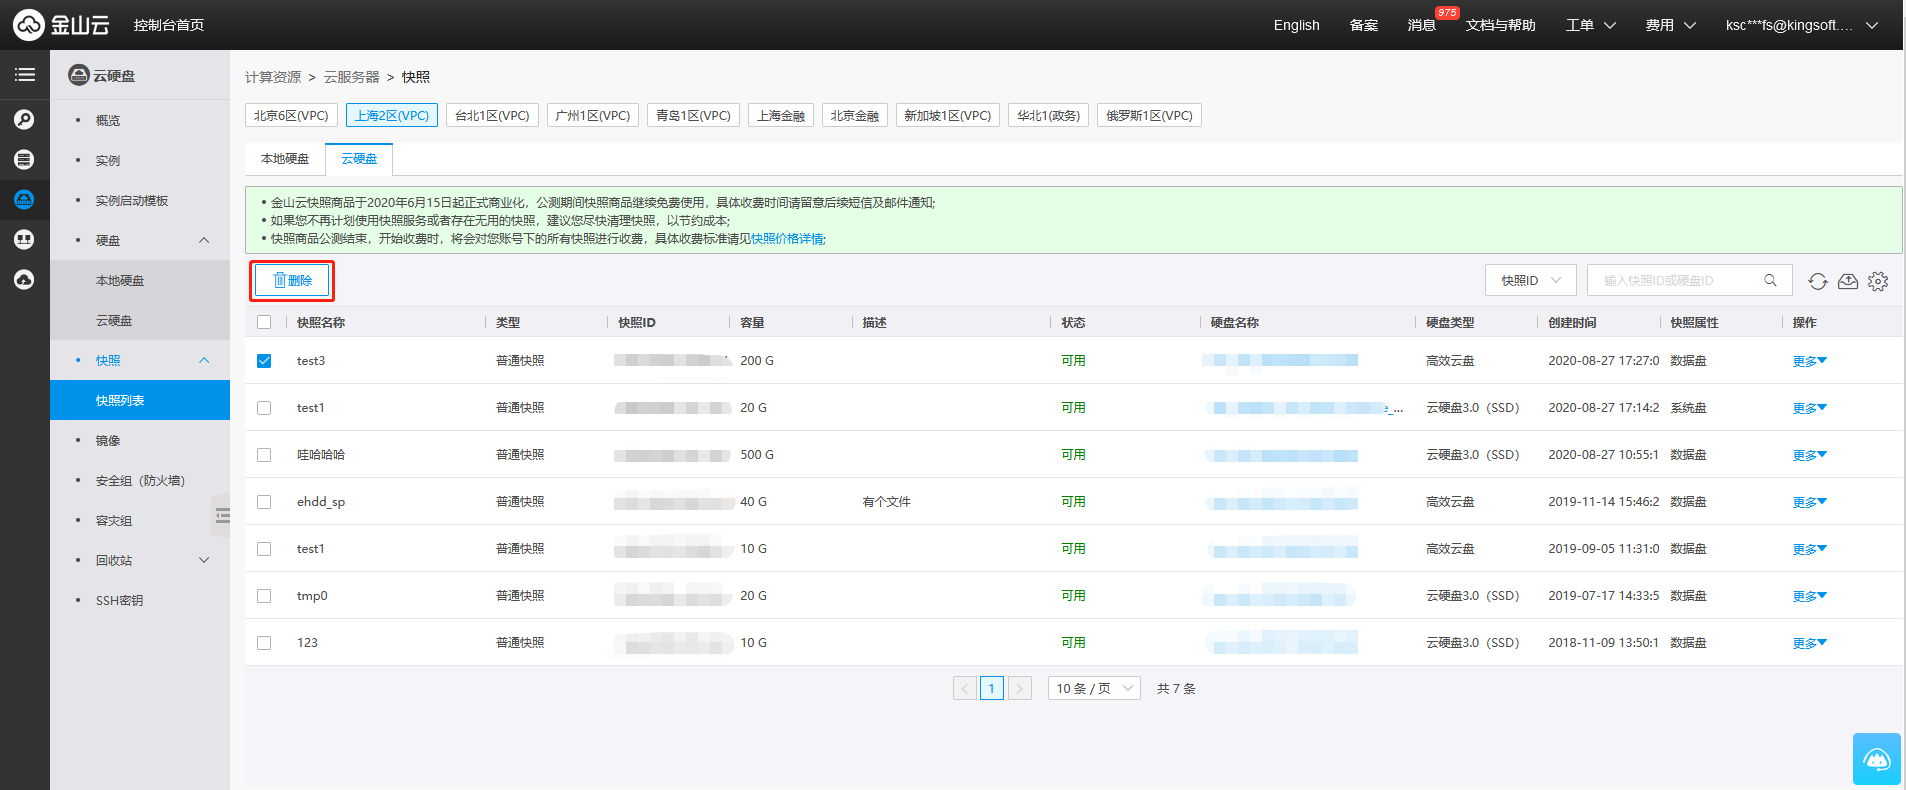Open the 10 条/页 page size dropdown
Viewport: 1906px width, 790px height.
click(1094, 688)
